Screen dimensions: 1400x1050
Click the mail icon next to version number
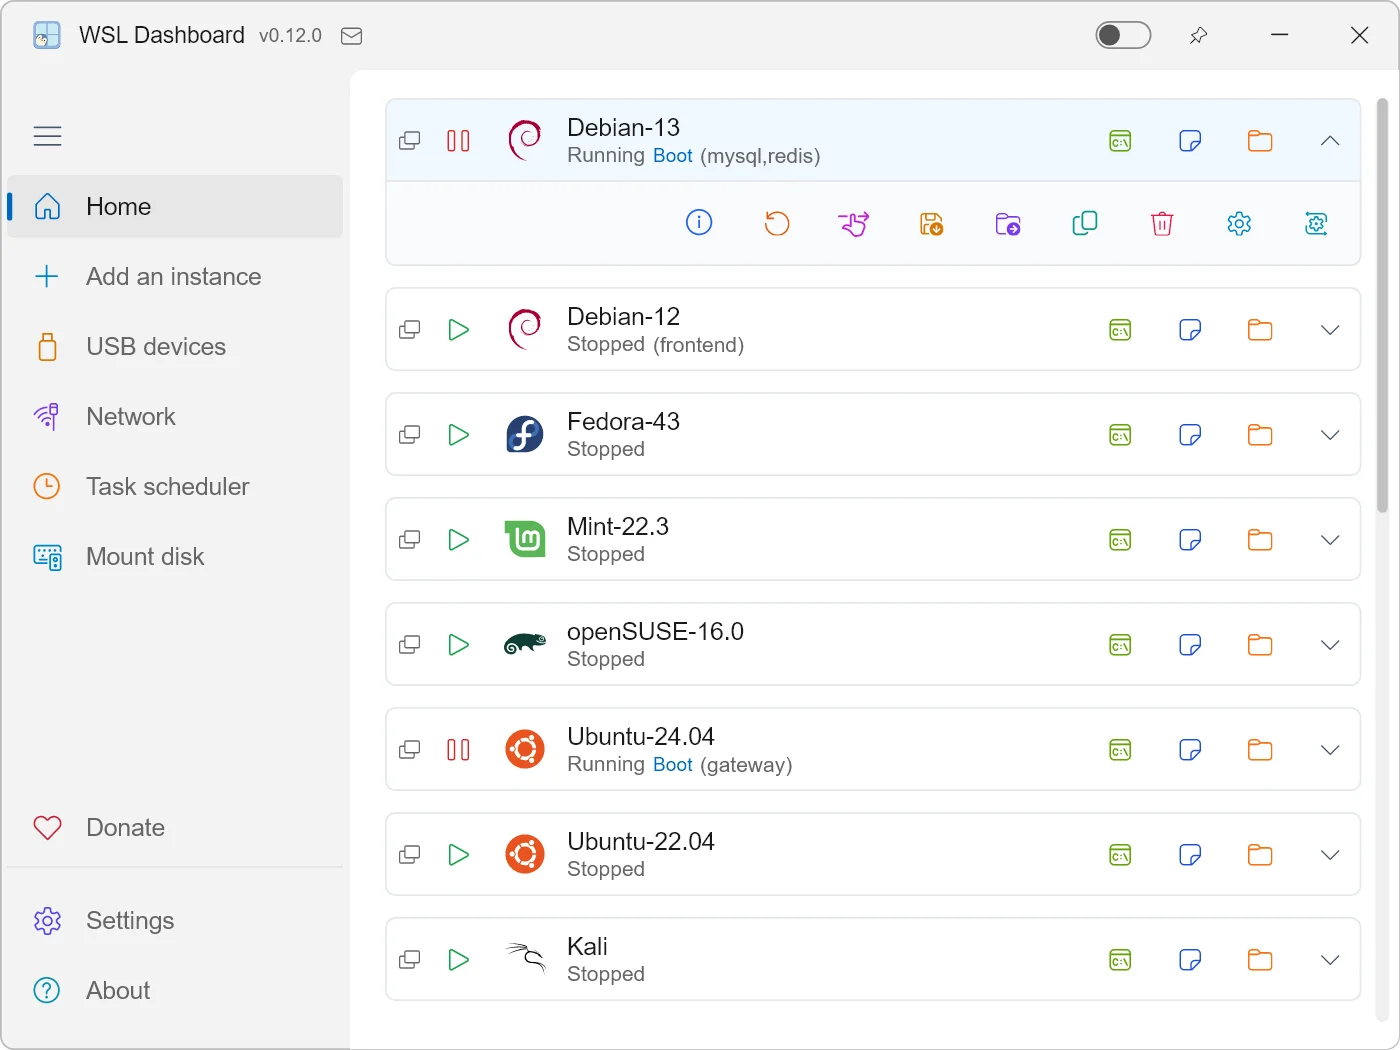point(351,36)
